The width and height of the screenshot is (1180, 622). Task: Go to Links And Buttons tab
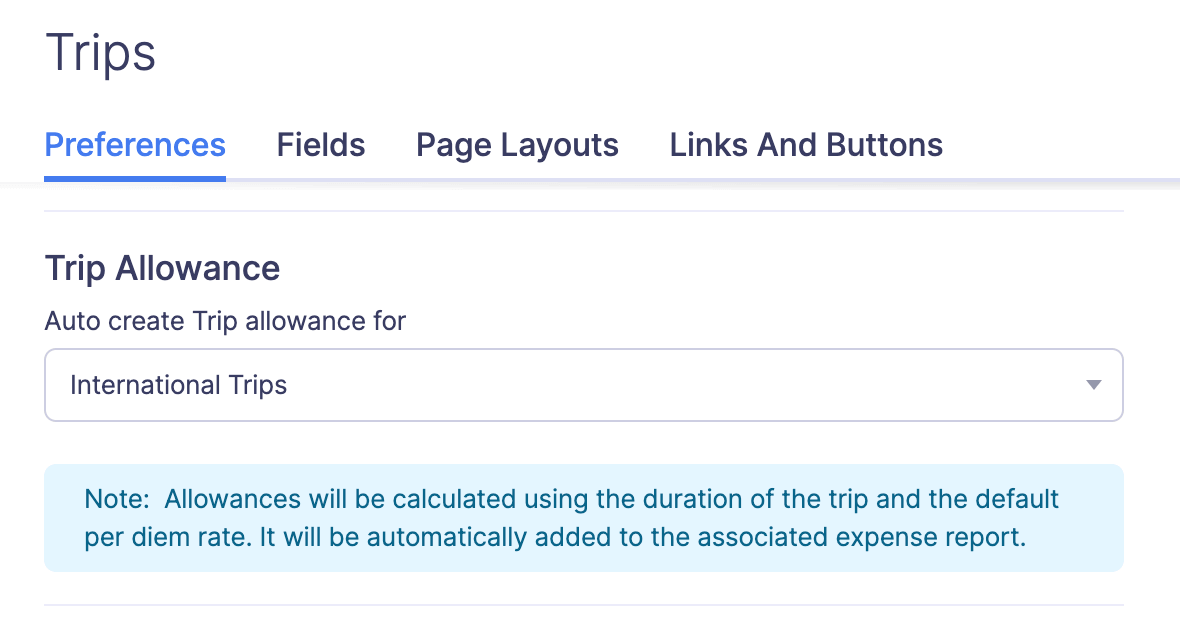coord(806,145)
